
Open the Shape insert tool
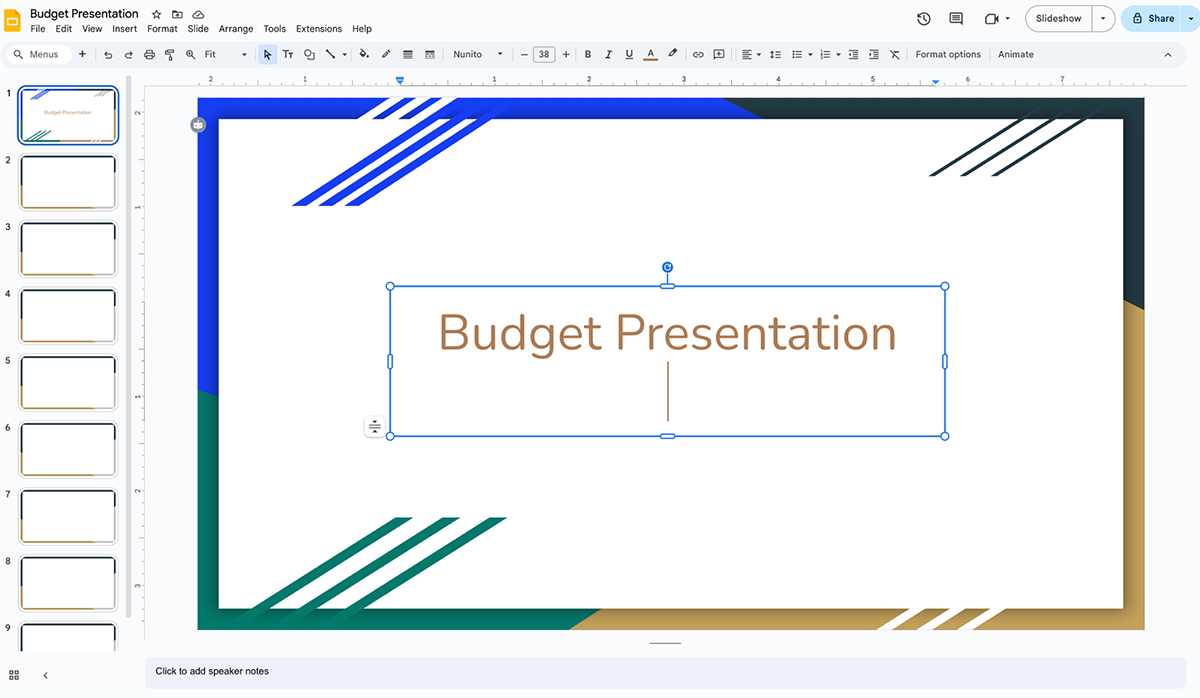[x=309, y=54]
